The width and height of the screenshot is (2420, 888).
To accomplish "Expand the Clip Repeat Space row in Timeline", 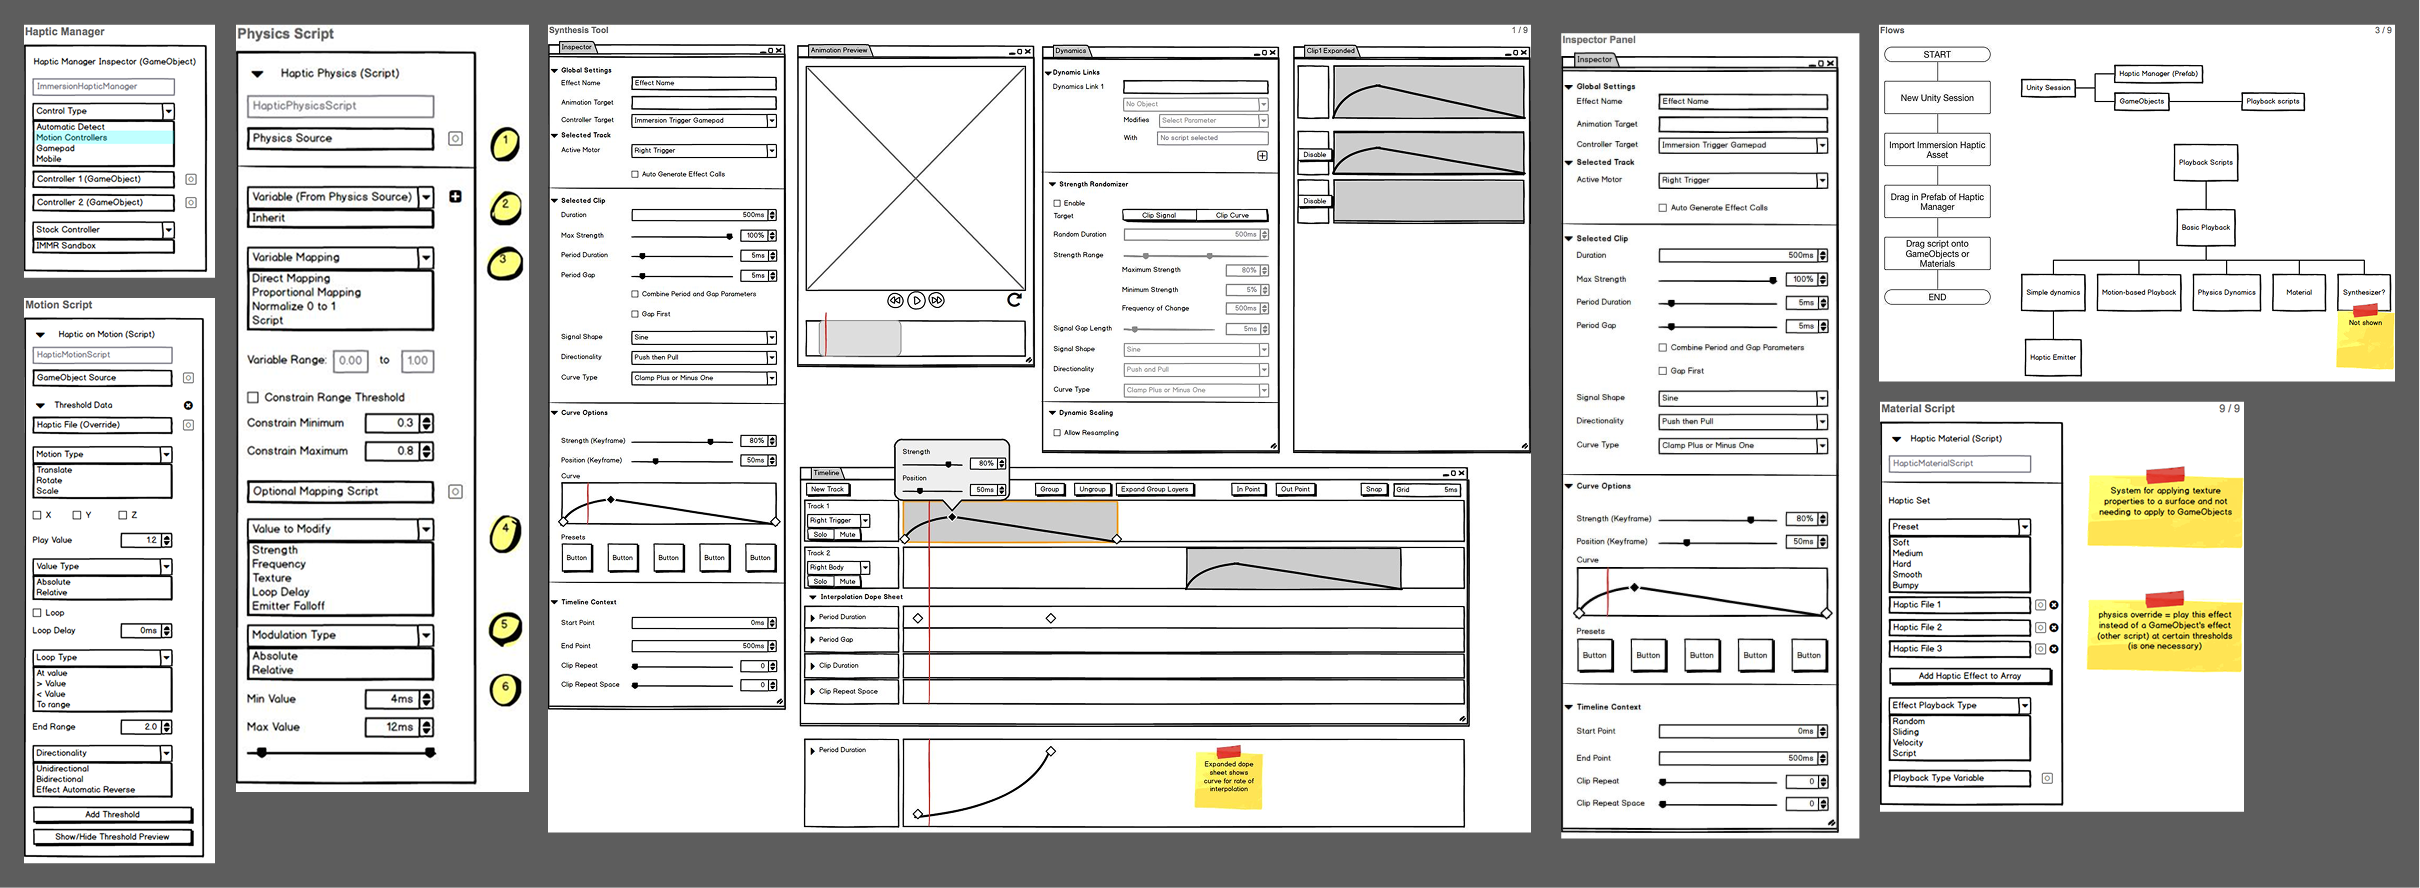I will tap(812, 691).
